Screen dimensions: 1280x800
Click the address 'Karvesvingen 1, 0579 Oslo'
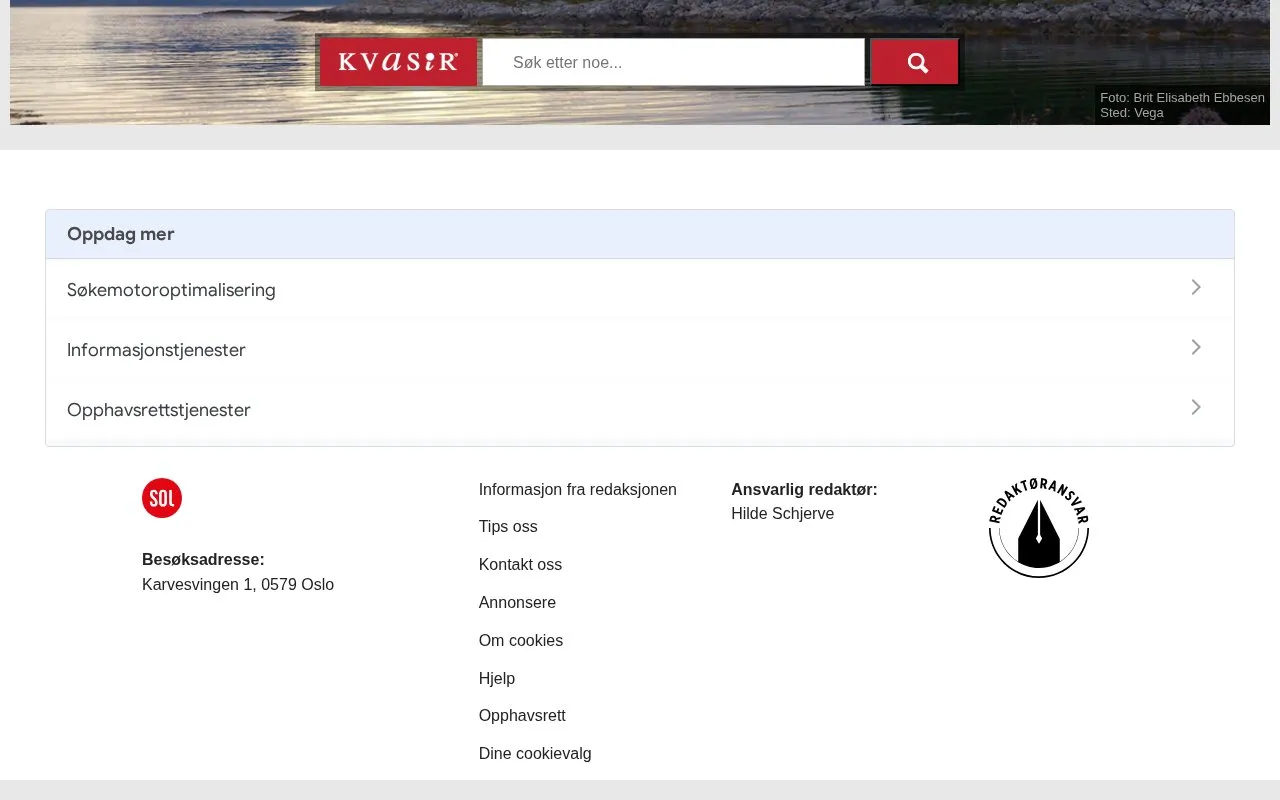(238, 584)
